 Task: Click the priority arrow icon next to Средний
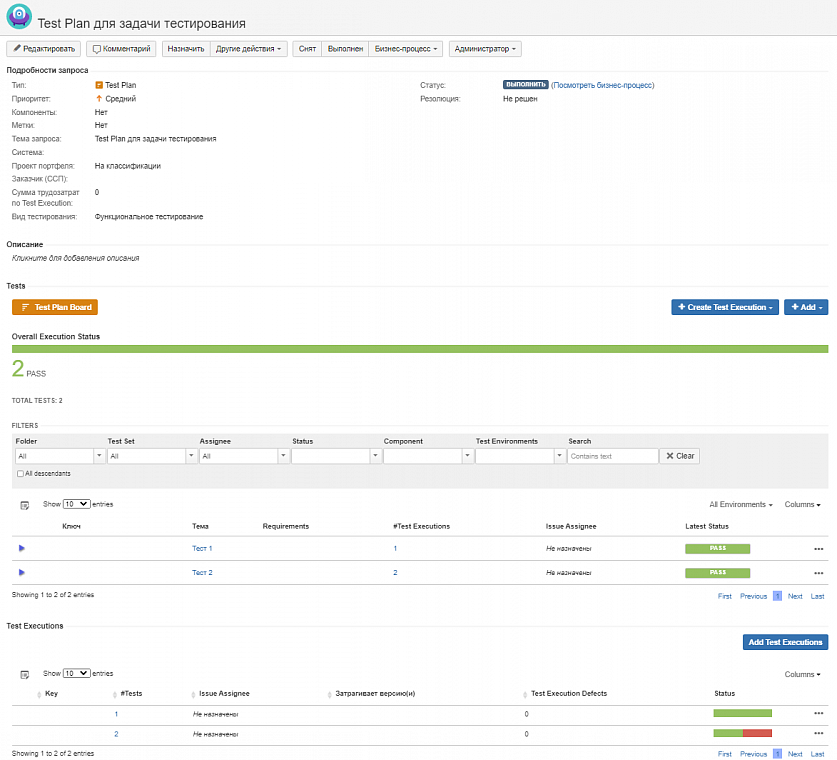99,99
